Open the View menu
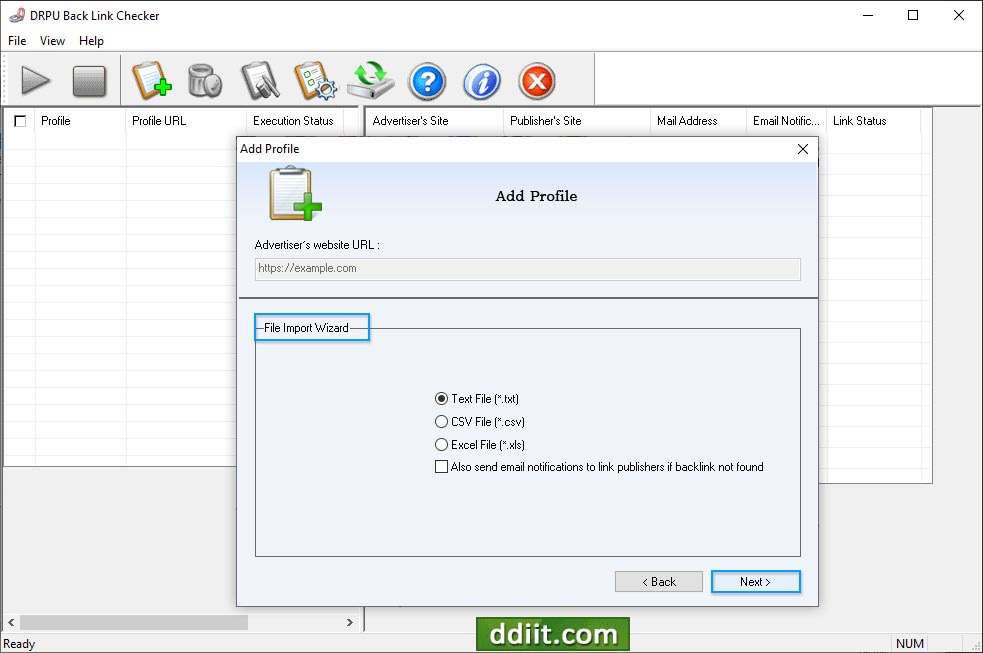 tap(51, 41)
